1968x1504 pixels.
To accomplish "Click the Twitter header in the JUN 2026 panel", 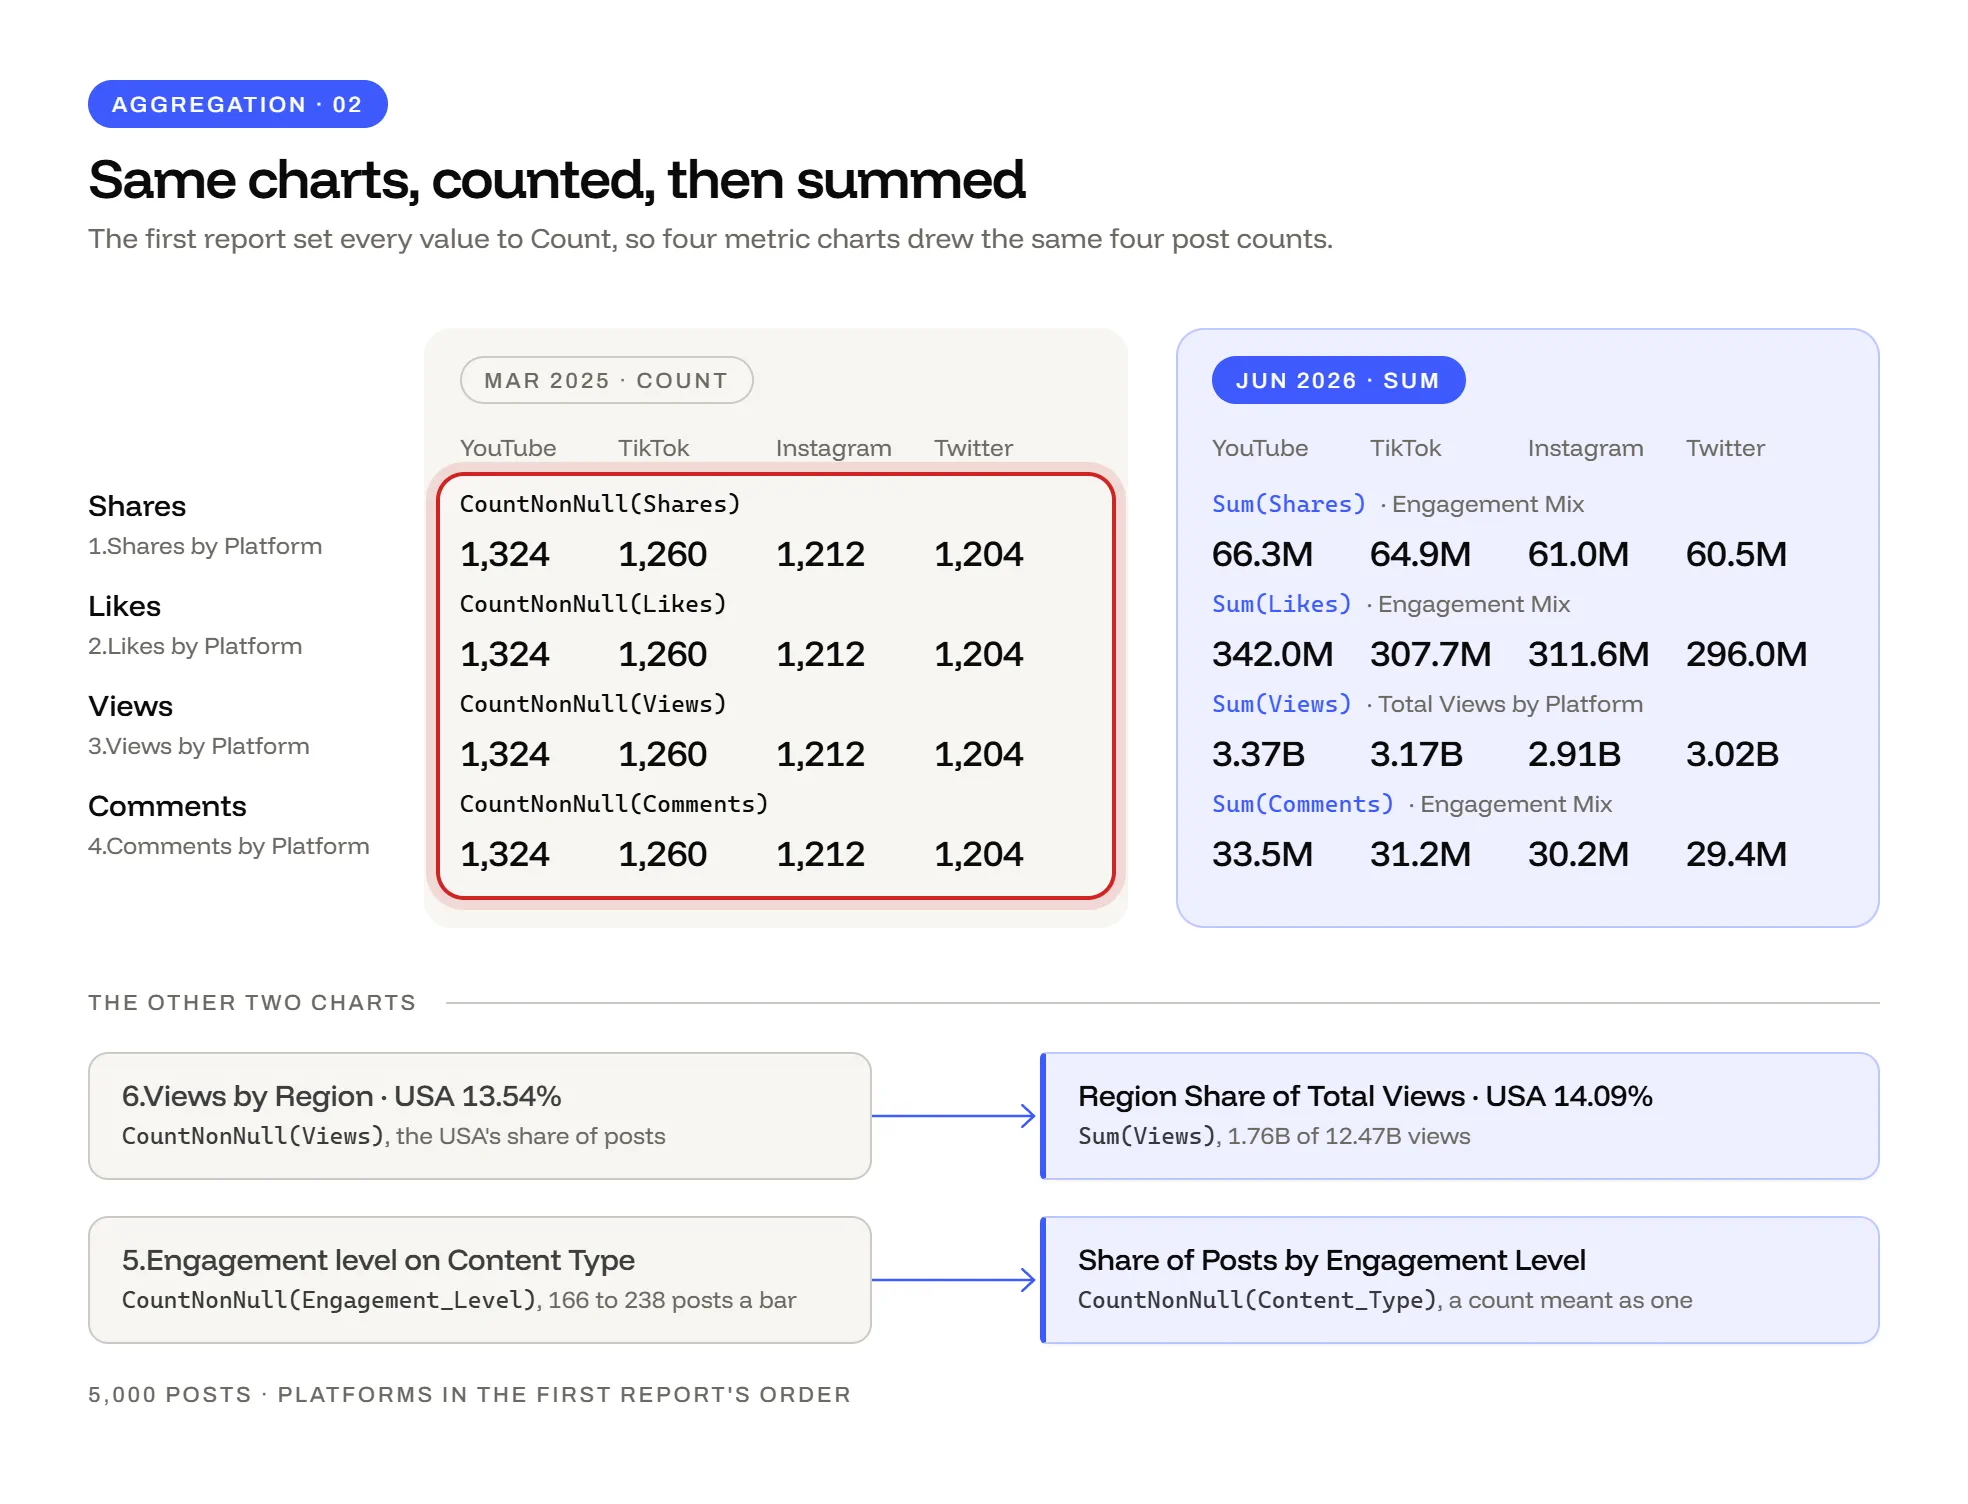I will 1725,448.
